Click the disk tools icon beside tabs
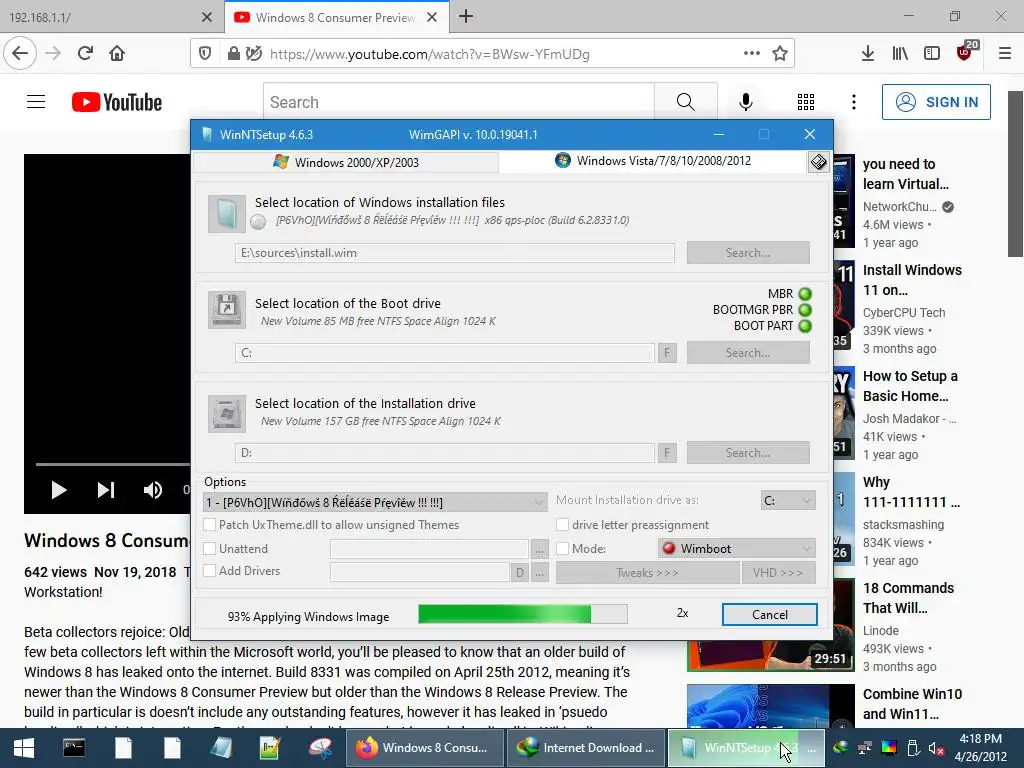This screenshot has width=1024, height=768. click(818, 162)
